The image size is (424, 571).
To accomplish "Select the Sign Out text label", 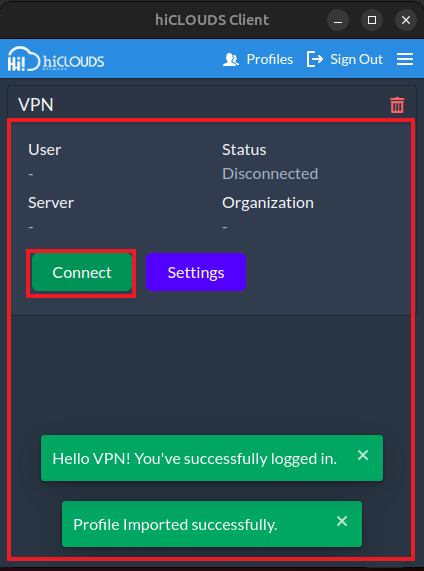I will click(x=356, y=59).
